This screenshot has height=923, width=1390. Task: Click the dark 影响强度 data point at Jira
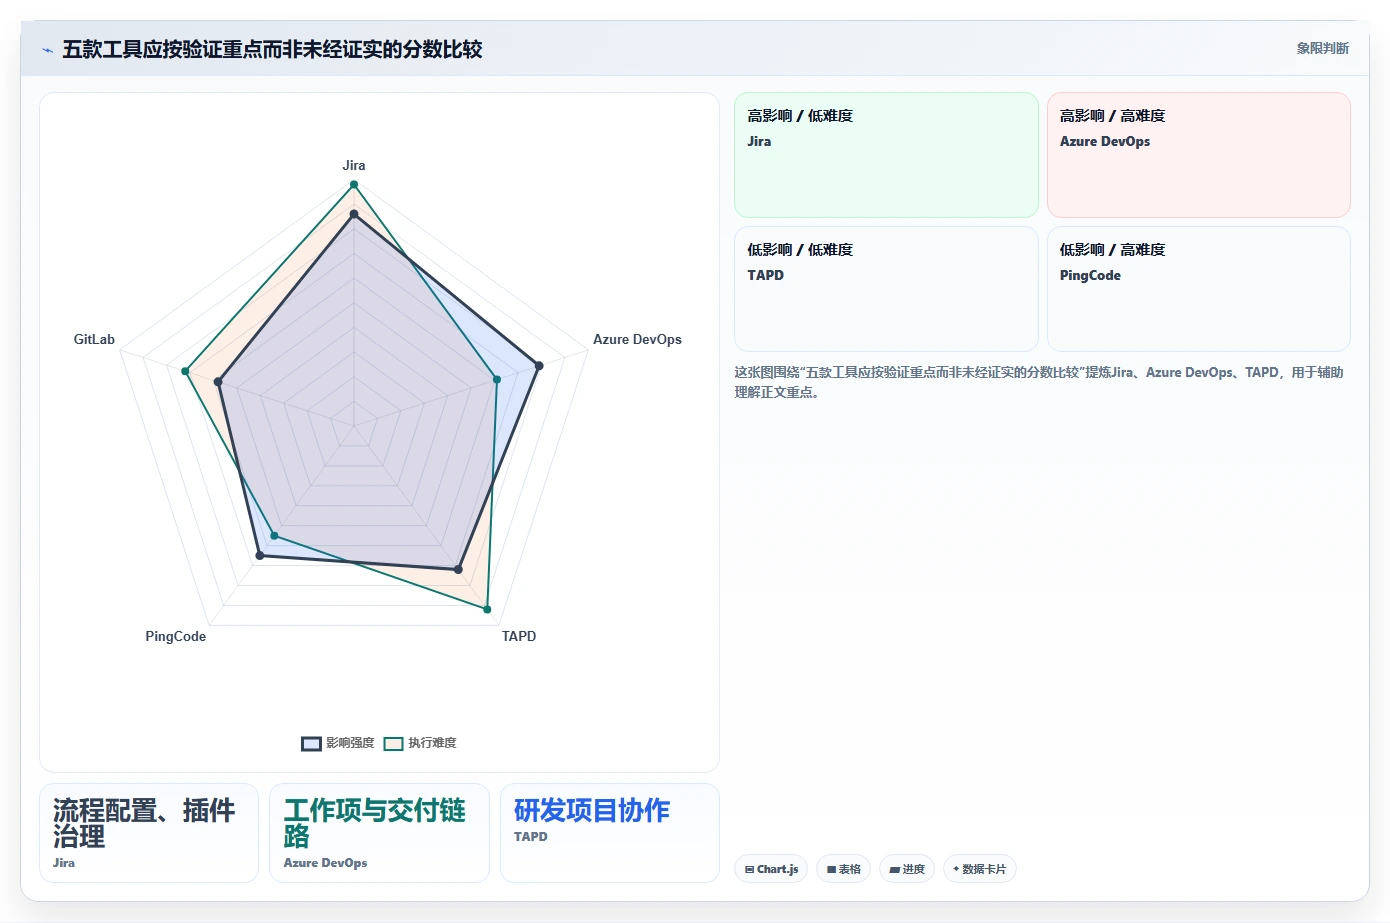pos(353,213)
